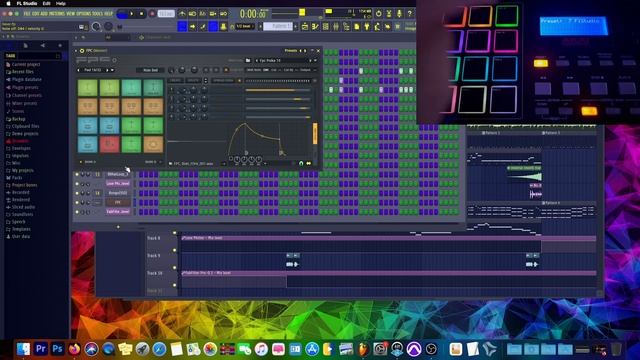Select the FPC channel button in rack
The image size is (640, 360).
118,202
